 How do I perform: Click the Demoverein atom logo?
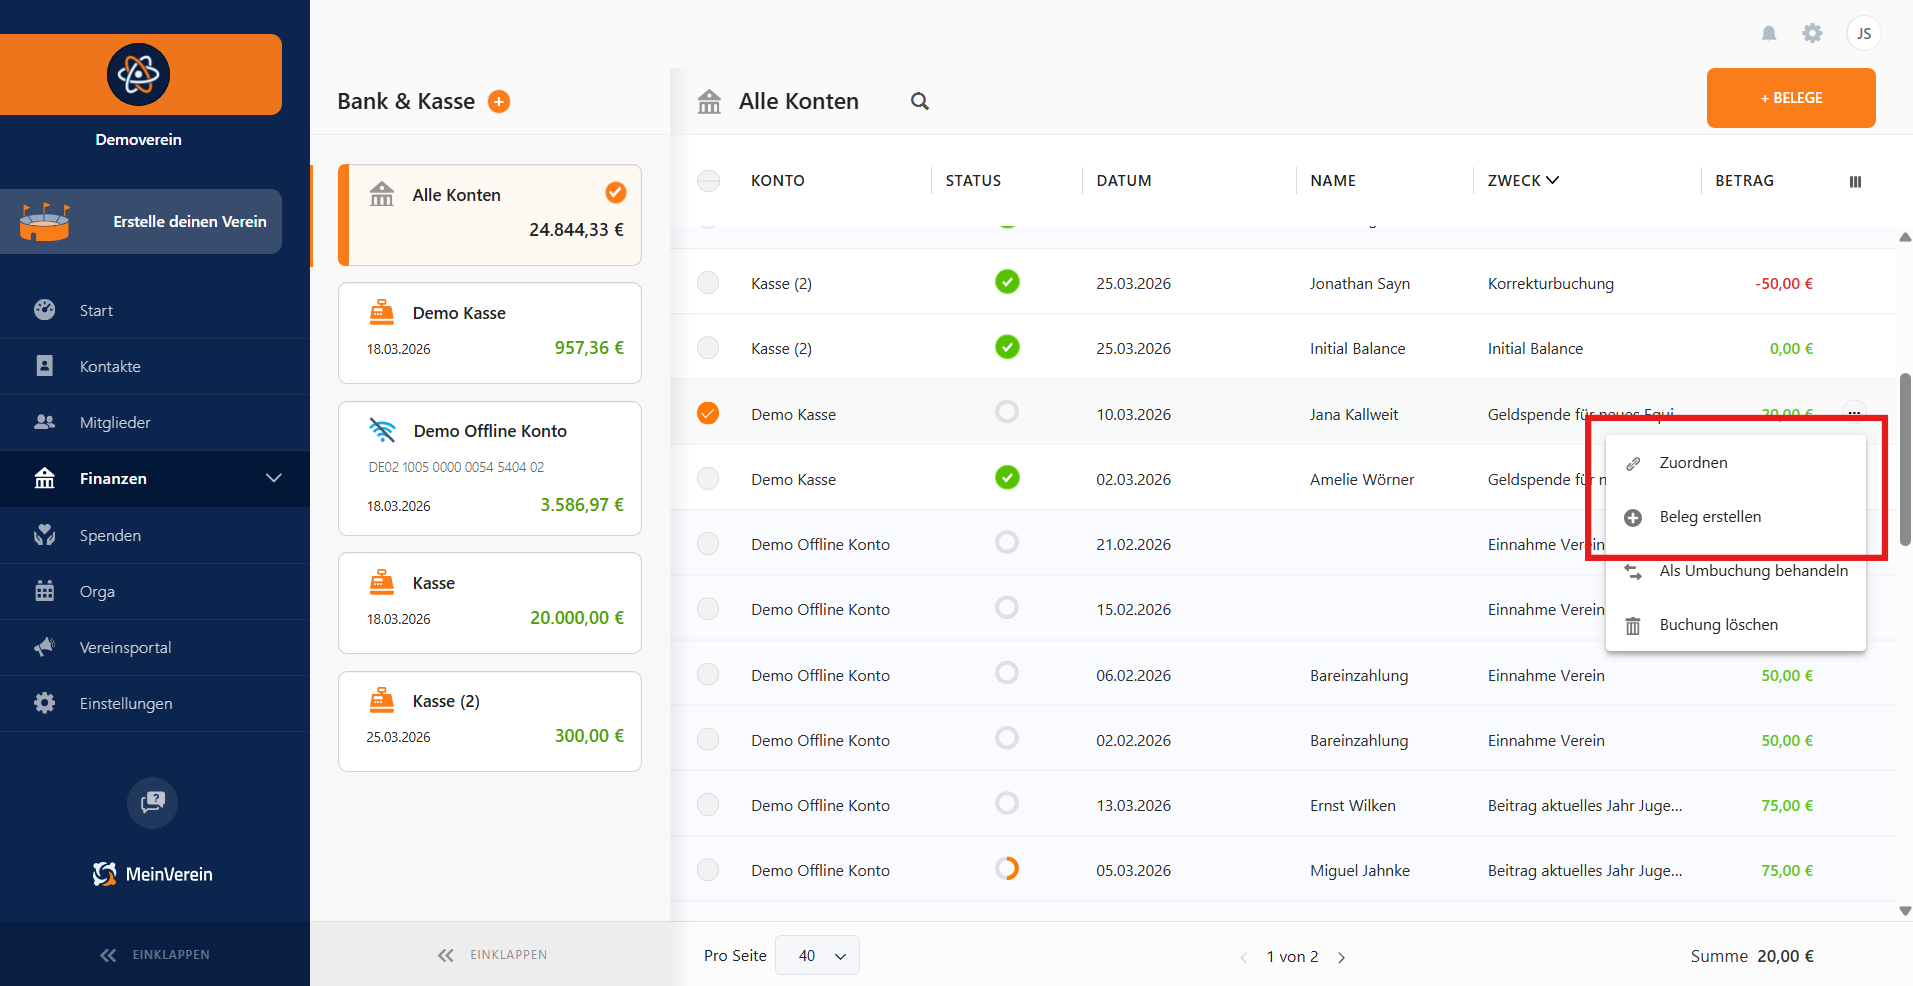[x=139, y=75]
